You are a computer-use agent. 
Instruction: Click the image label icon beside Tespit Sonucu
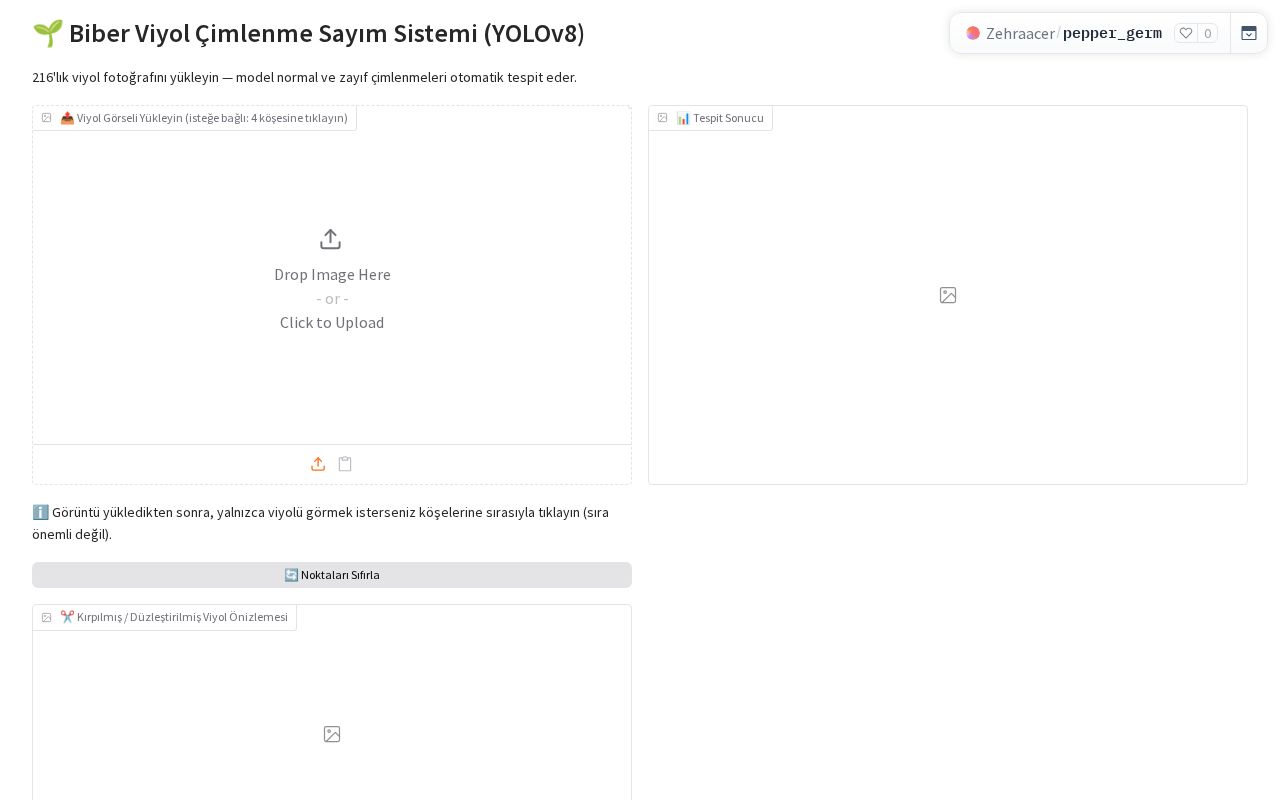[662, 118]
